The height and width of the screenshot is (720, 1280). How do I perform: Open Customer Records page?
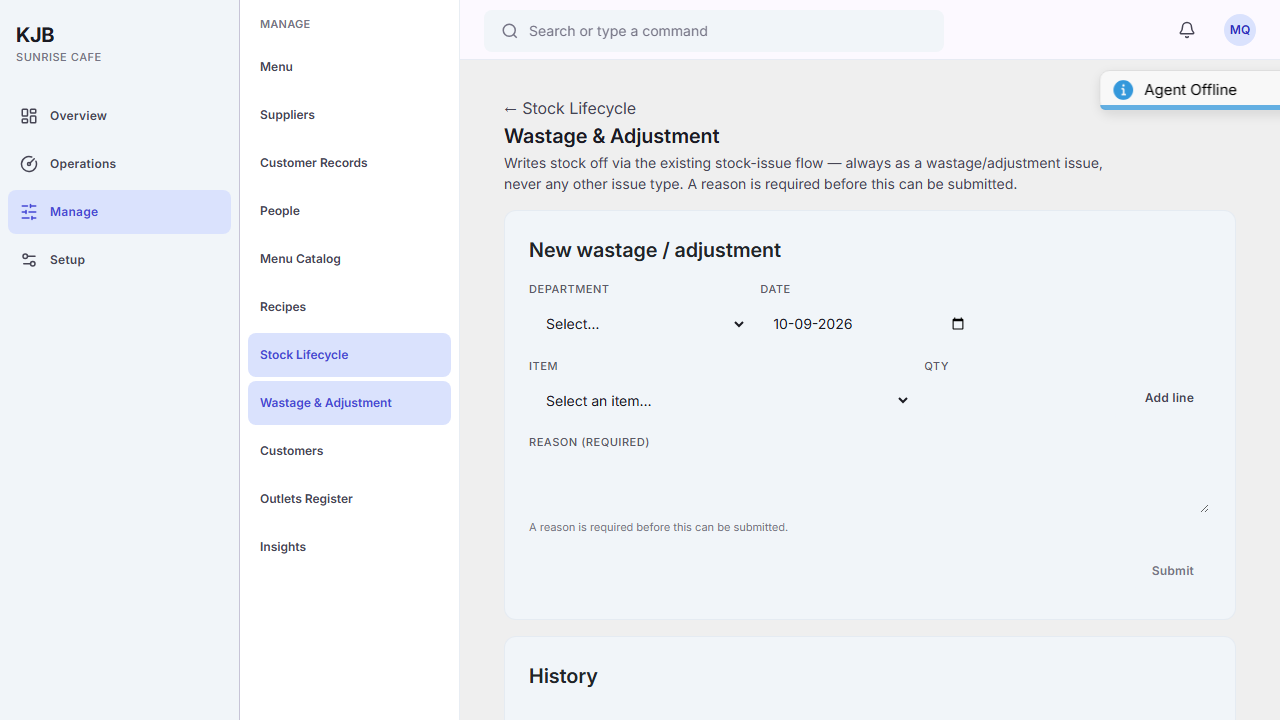tap(349, 163)
